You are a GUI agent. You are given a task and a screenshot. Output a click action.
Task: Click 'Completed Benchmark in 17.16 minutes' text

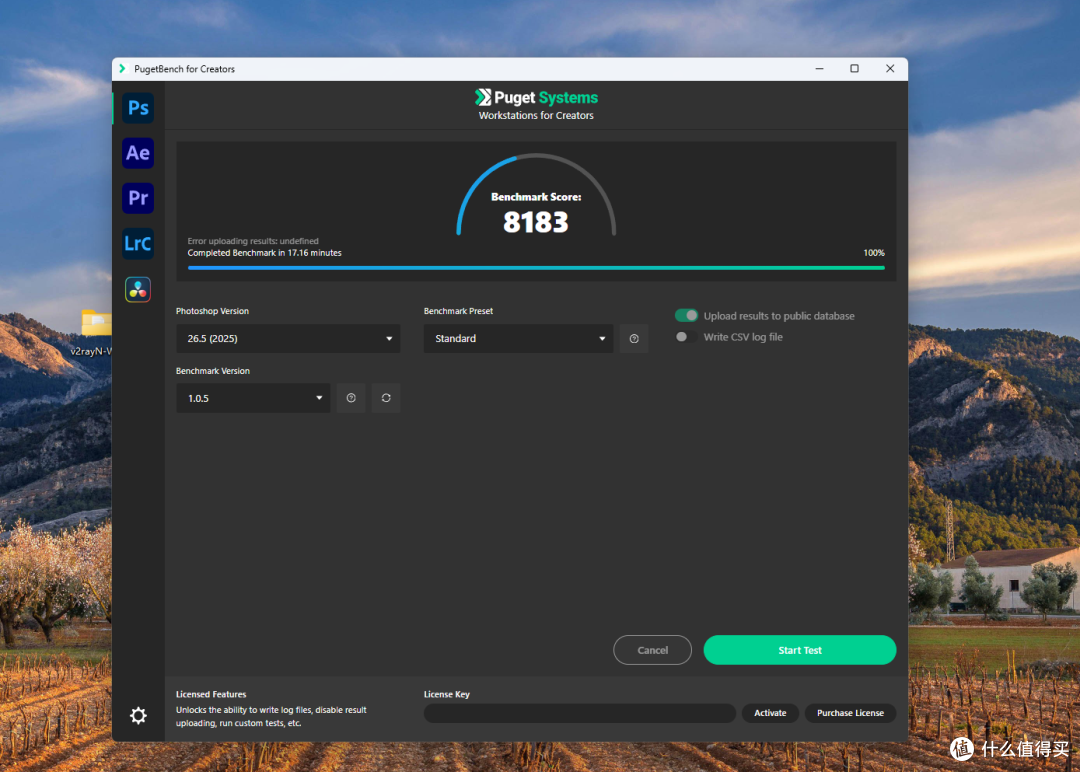pyautogui.click(x=264, y=253)
